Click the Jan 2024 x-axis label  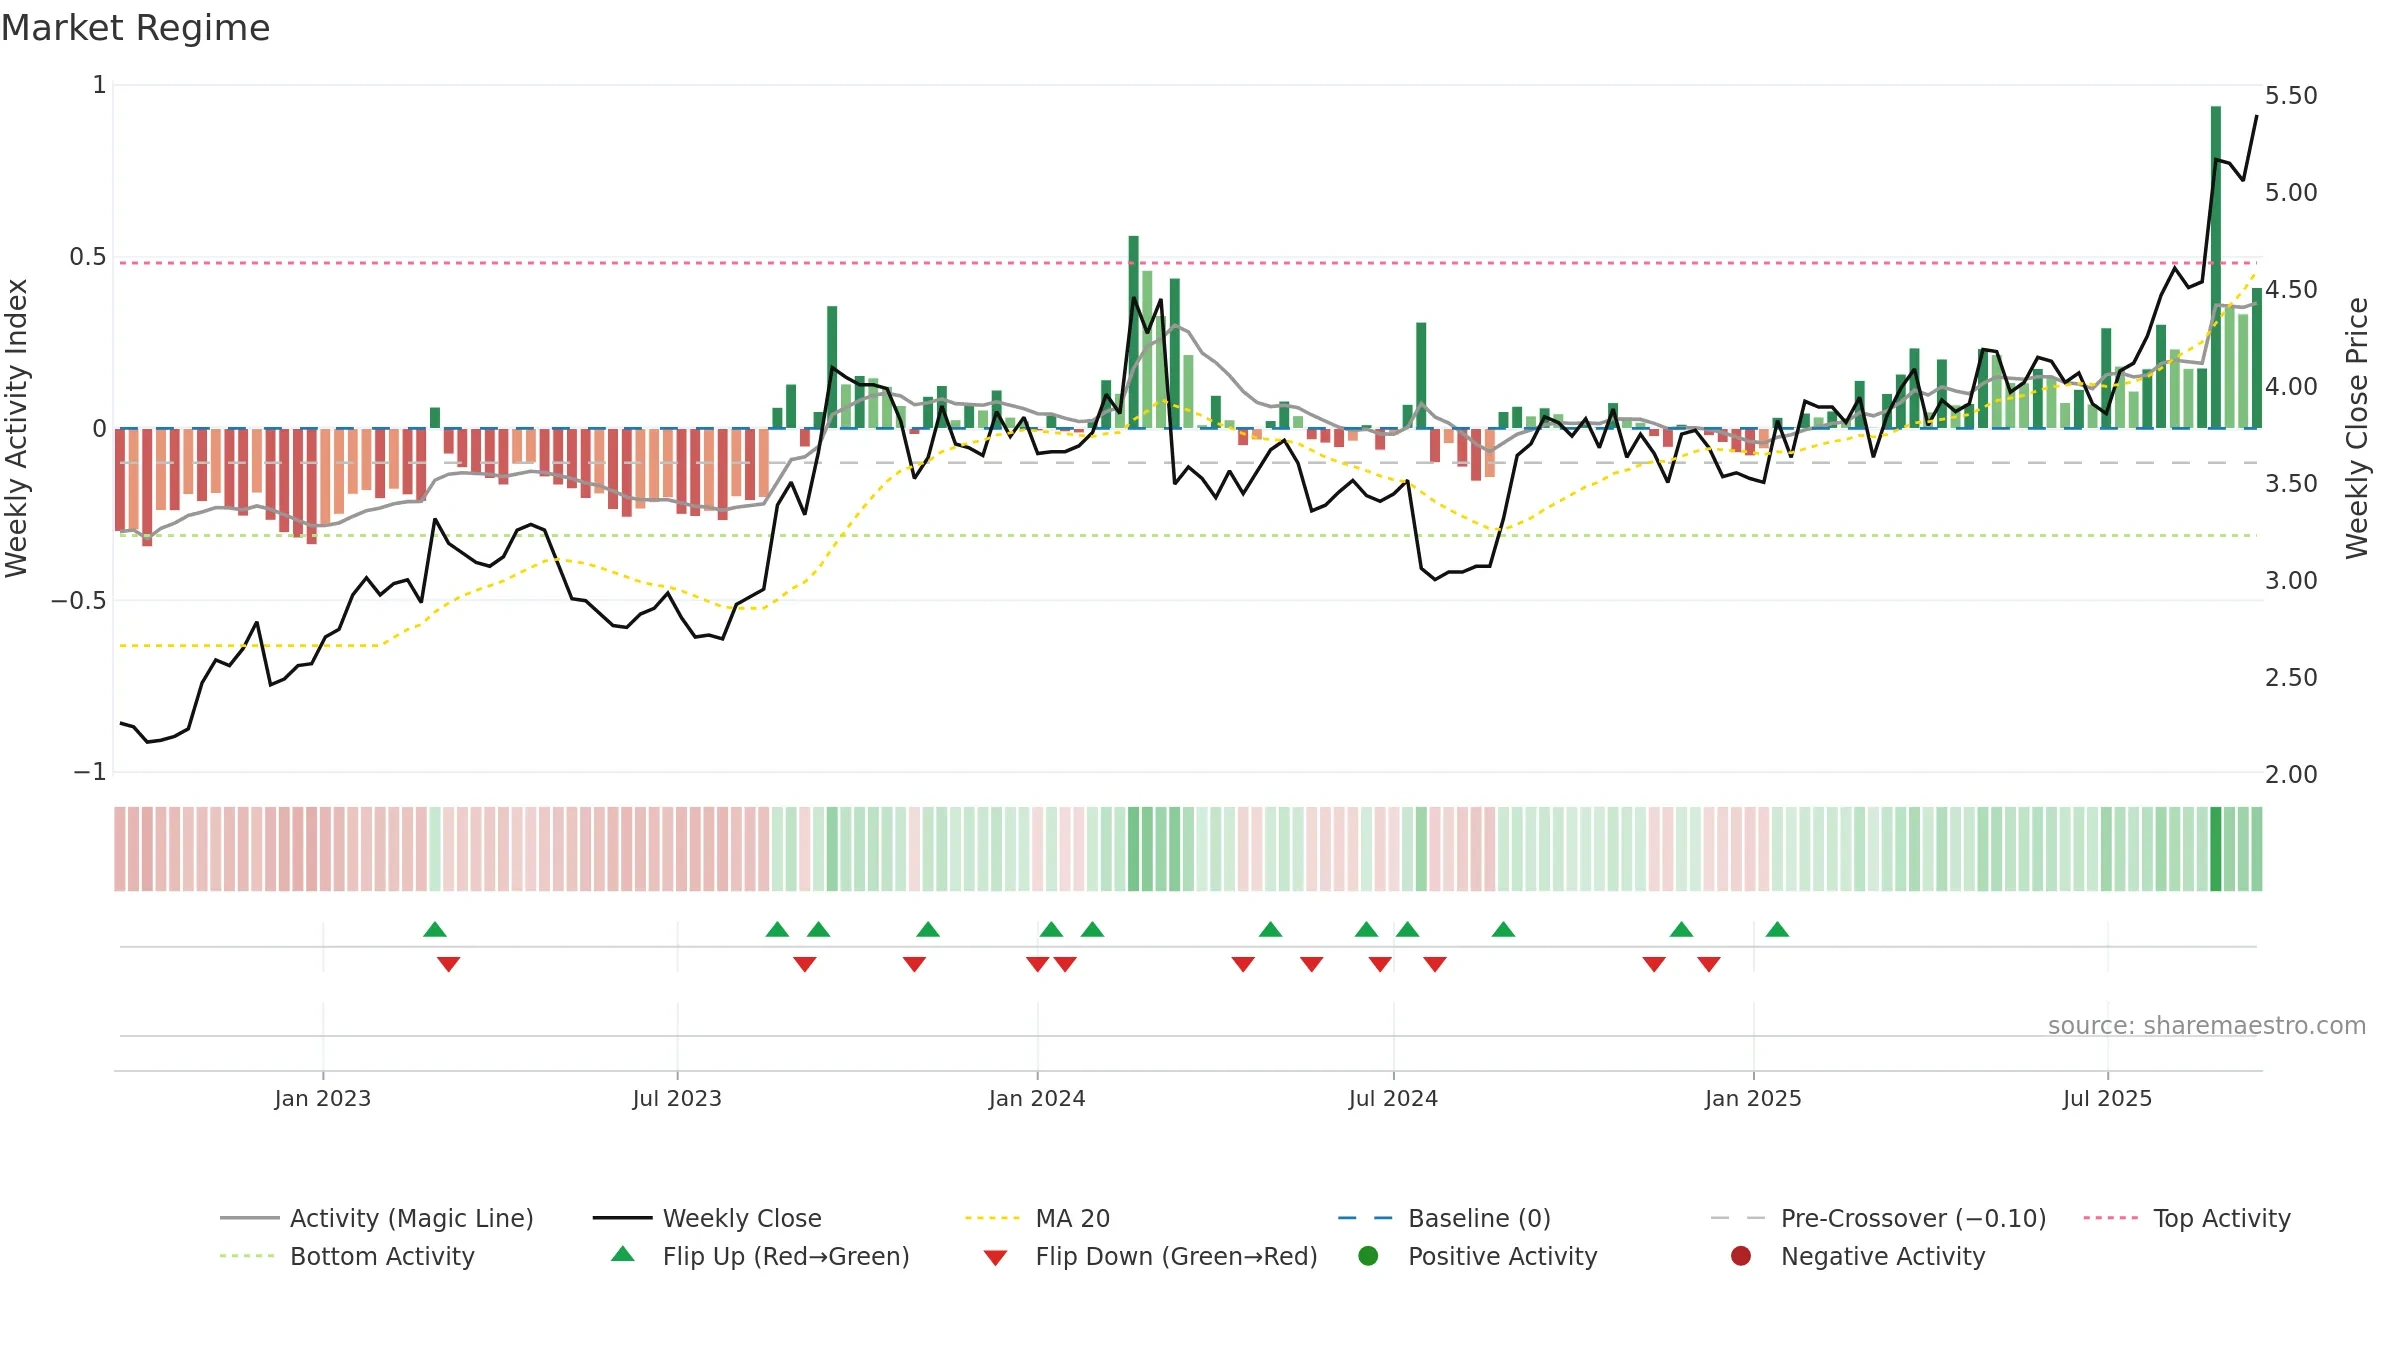1037,1098
